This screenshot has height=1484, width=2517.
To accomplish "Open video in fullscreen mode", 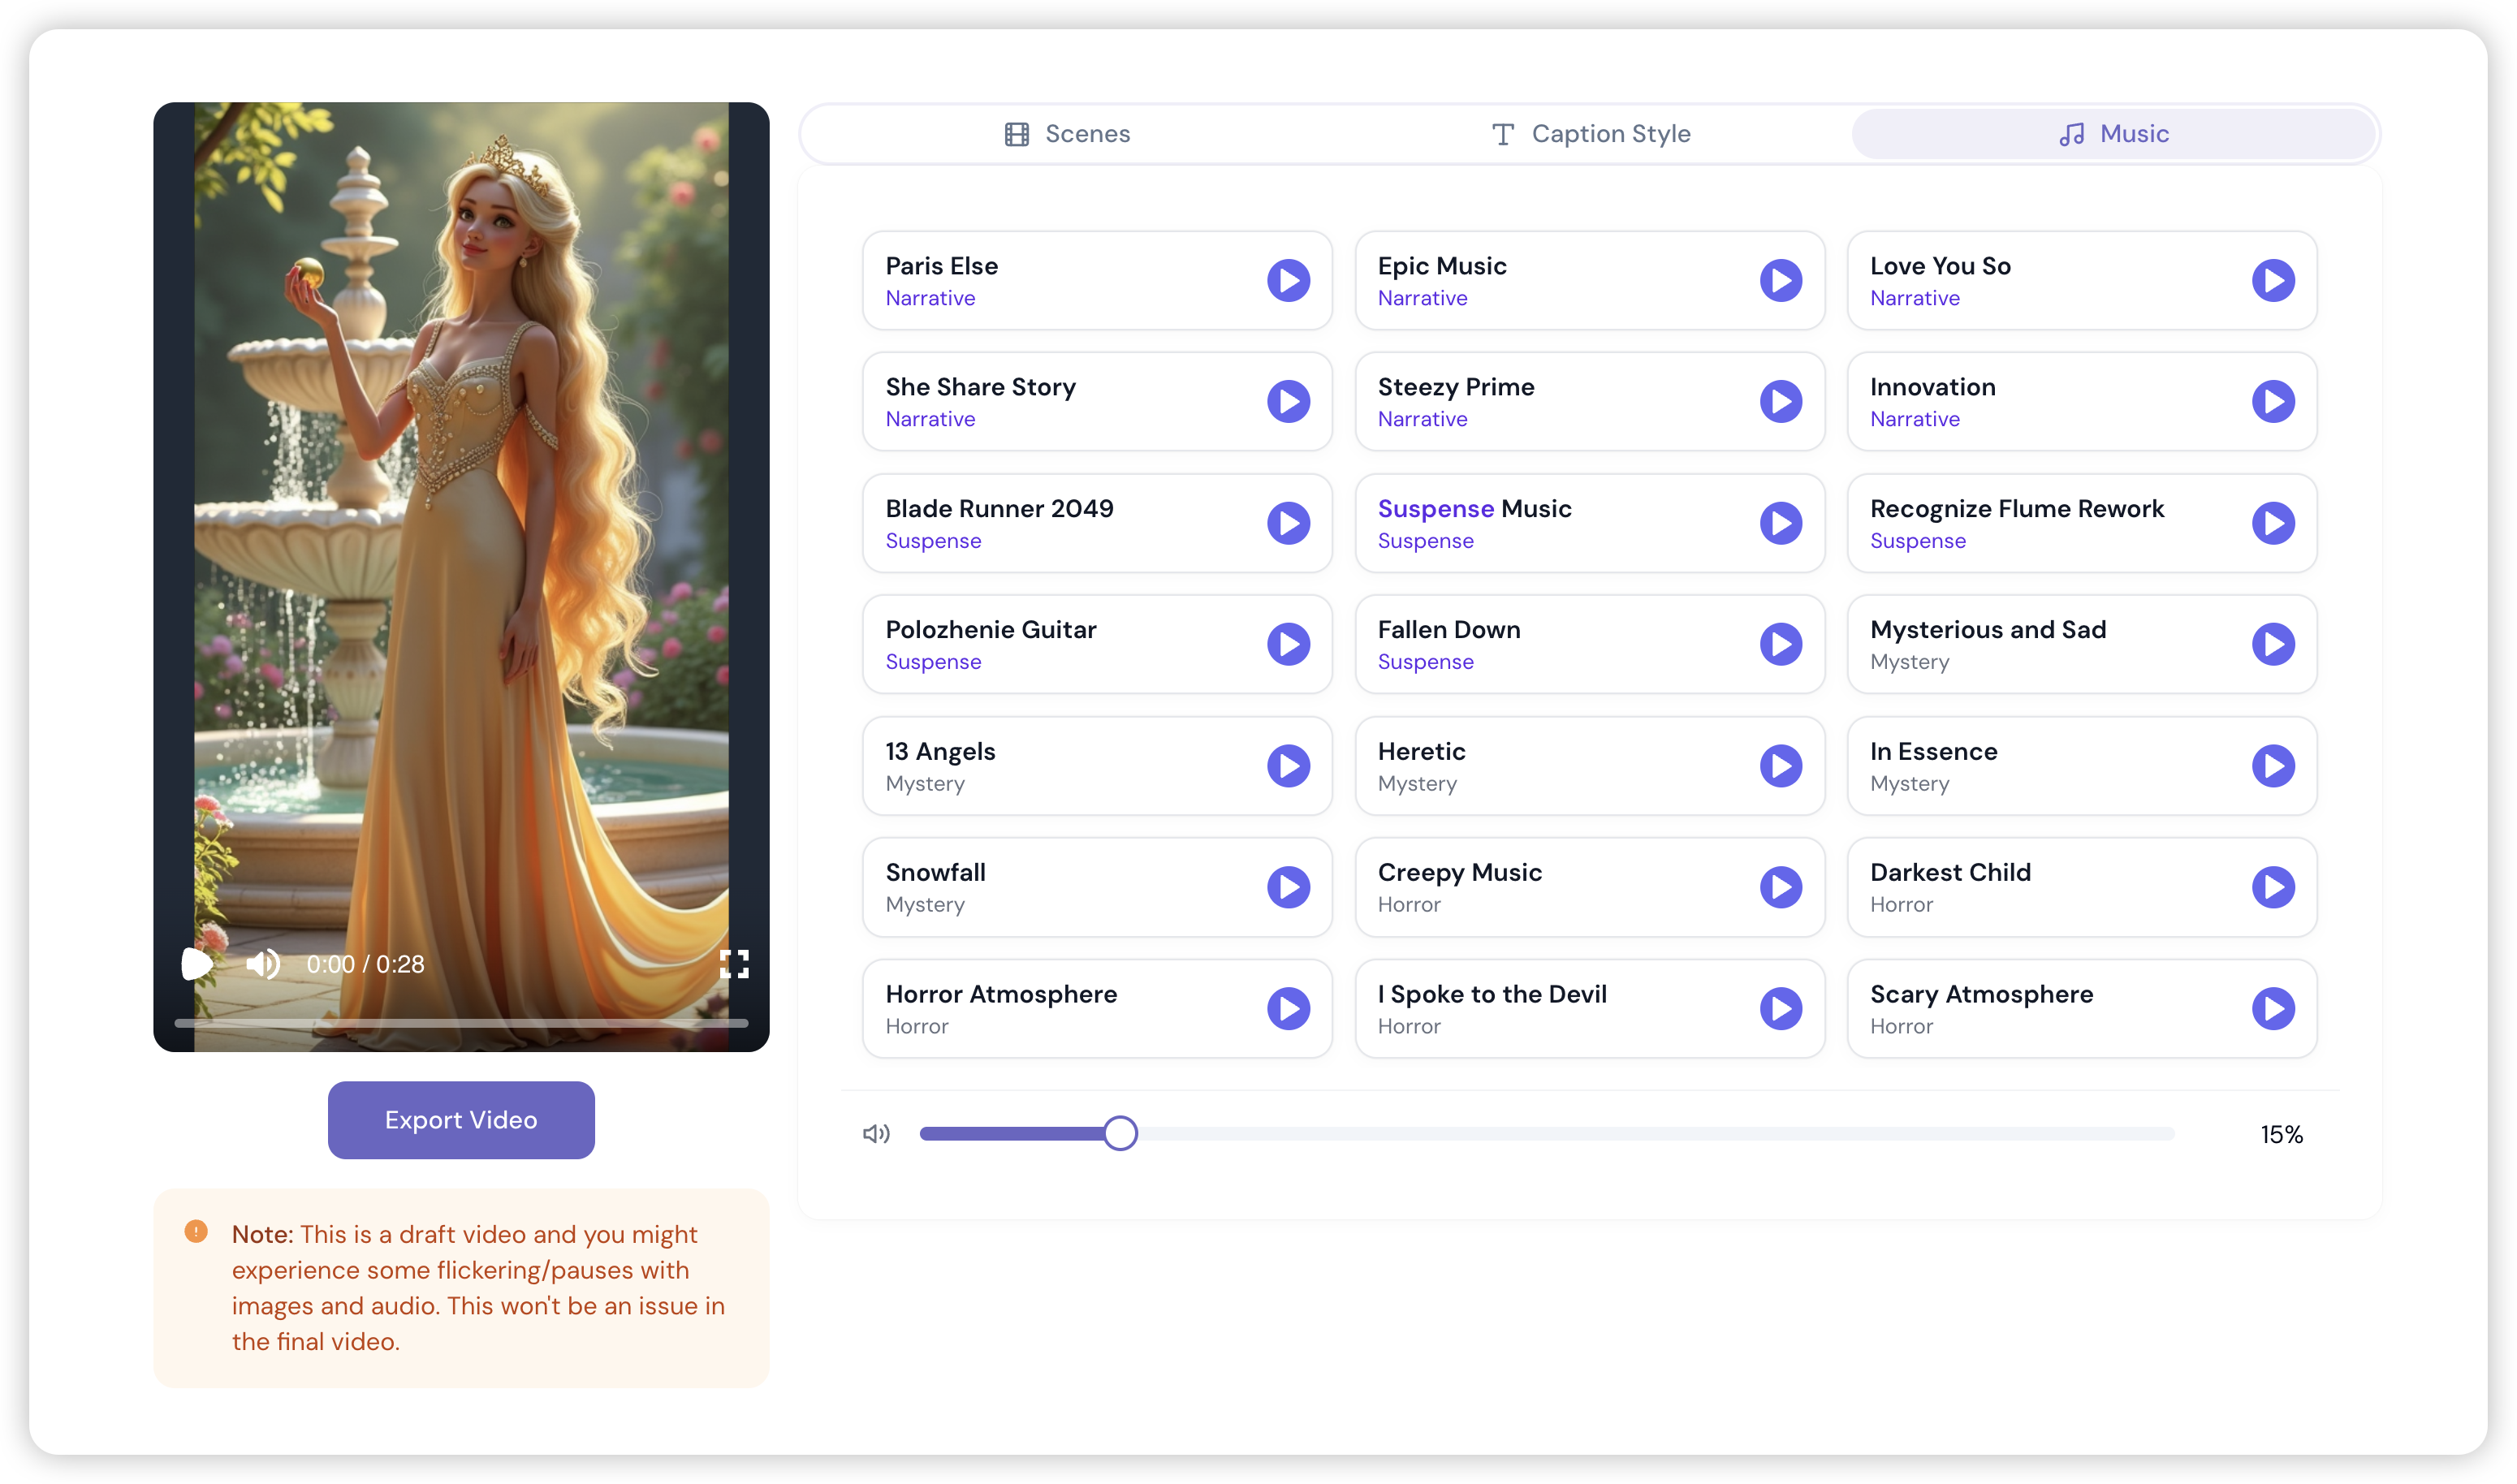I will (x=734, y=964).
